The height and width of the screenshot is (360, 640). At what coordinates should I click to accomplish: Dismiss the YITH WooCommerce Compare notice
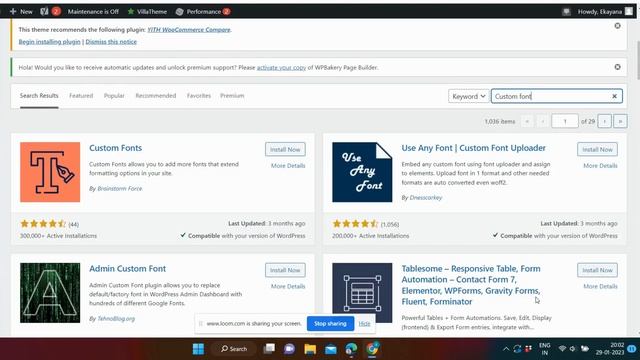point(617,26)
